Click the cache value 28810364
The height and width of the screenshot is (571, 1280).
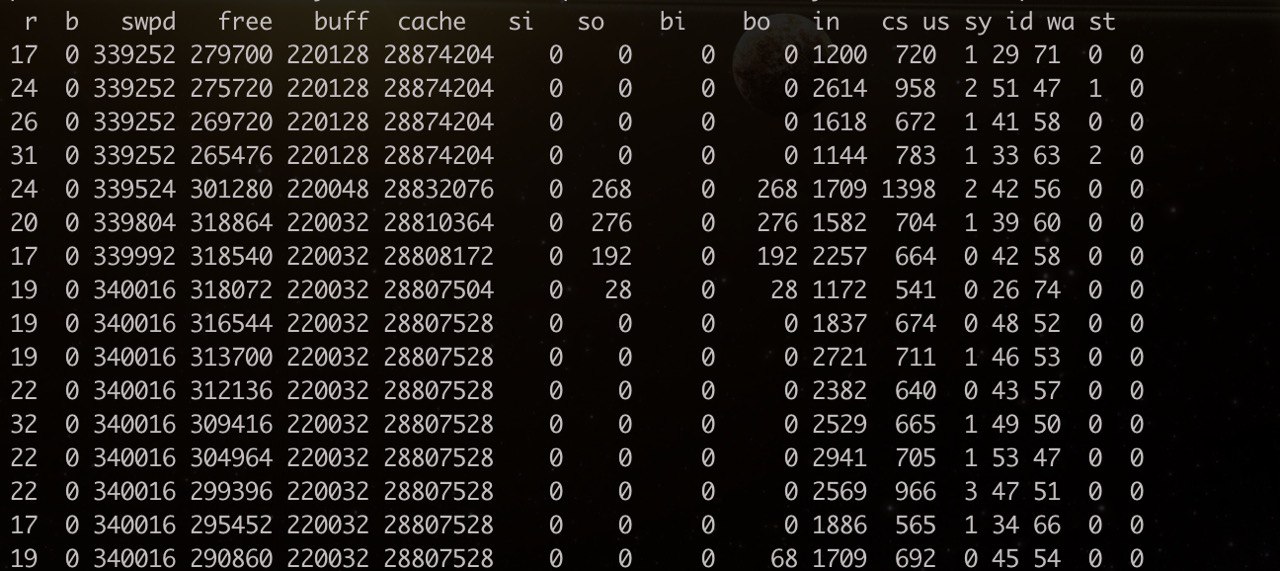pyautogui.click(x=438, y=222)
